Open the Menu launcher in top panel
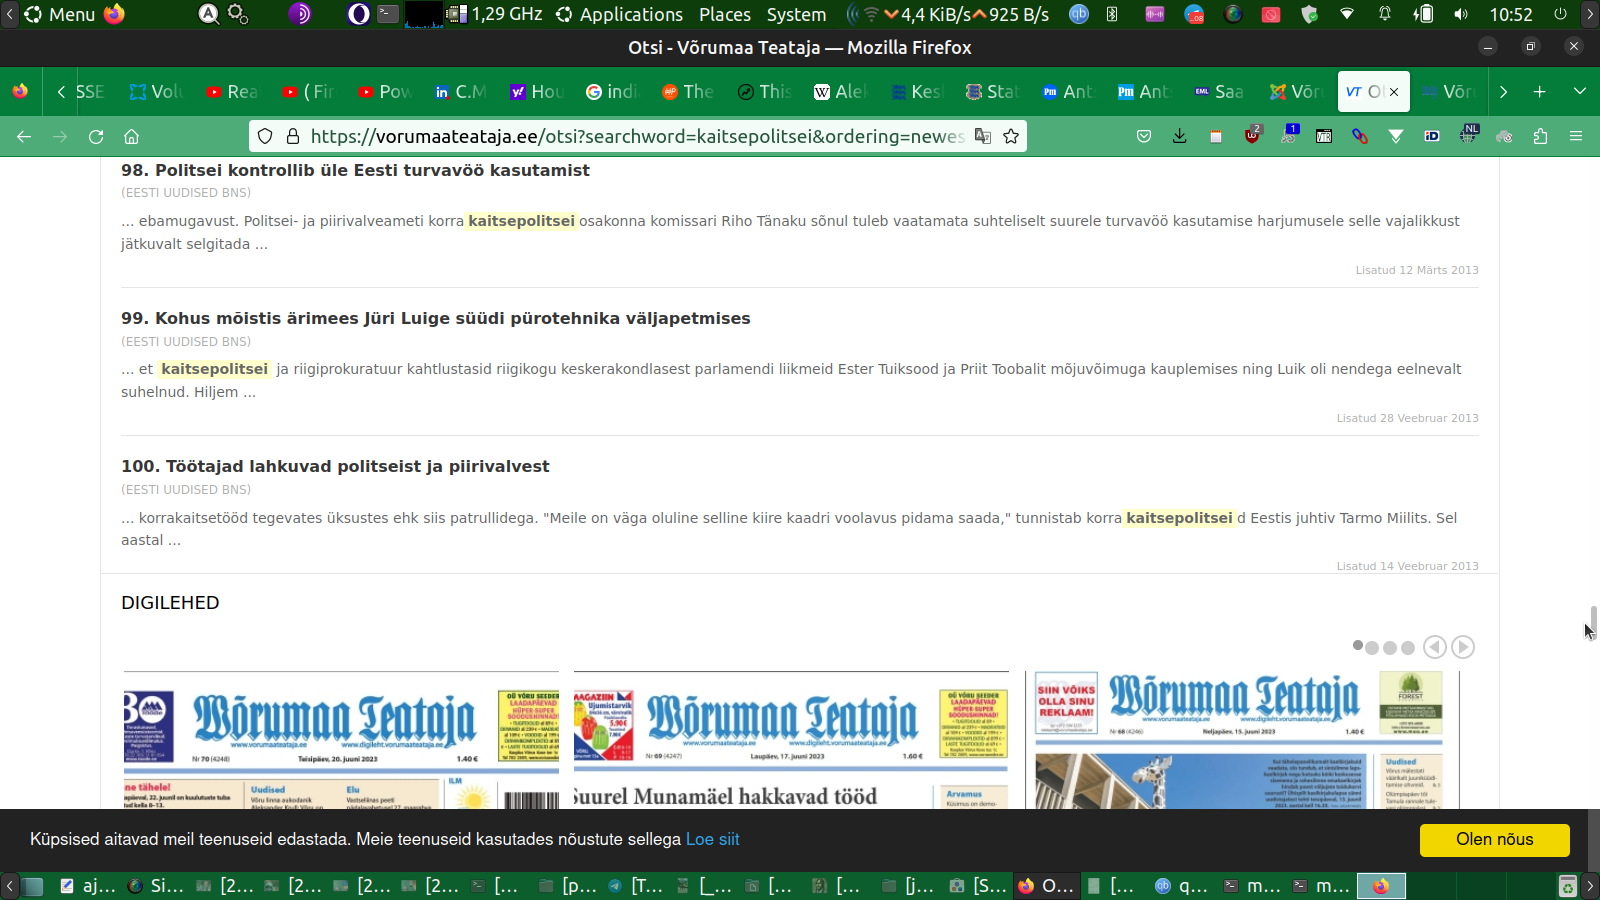1600x900 pixels. coord(60,14)
